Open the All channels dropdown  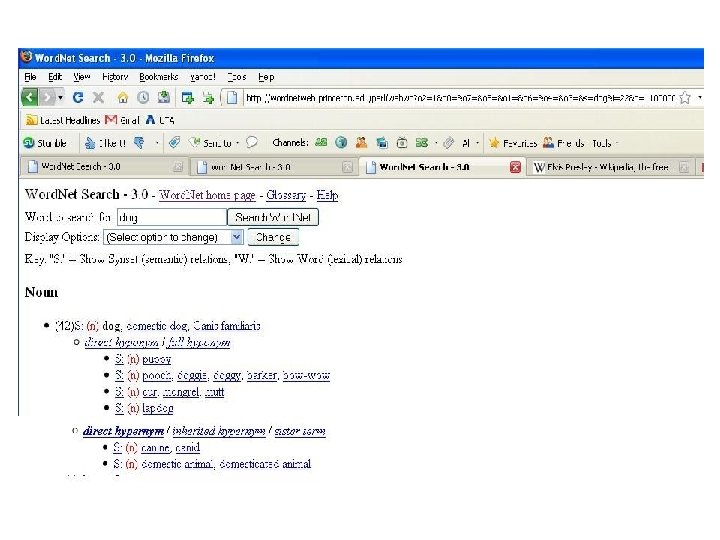pos(470,143)
